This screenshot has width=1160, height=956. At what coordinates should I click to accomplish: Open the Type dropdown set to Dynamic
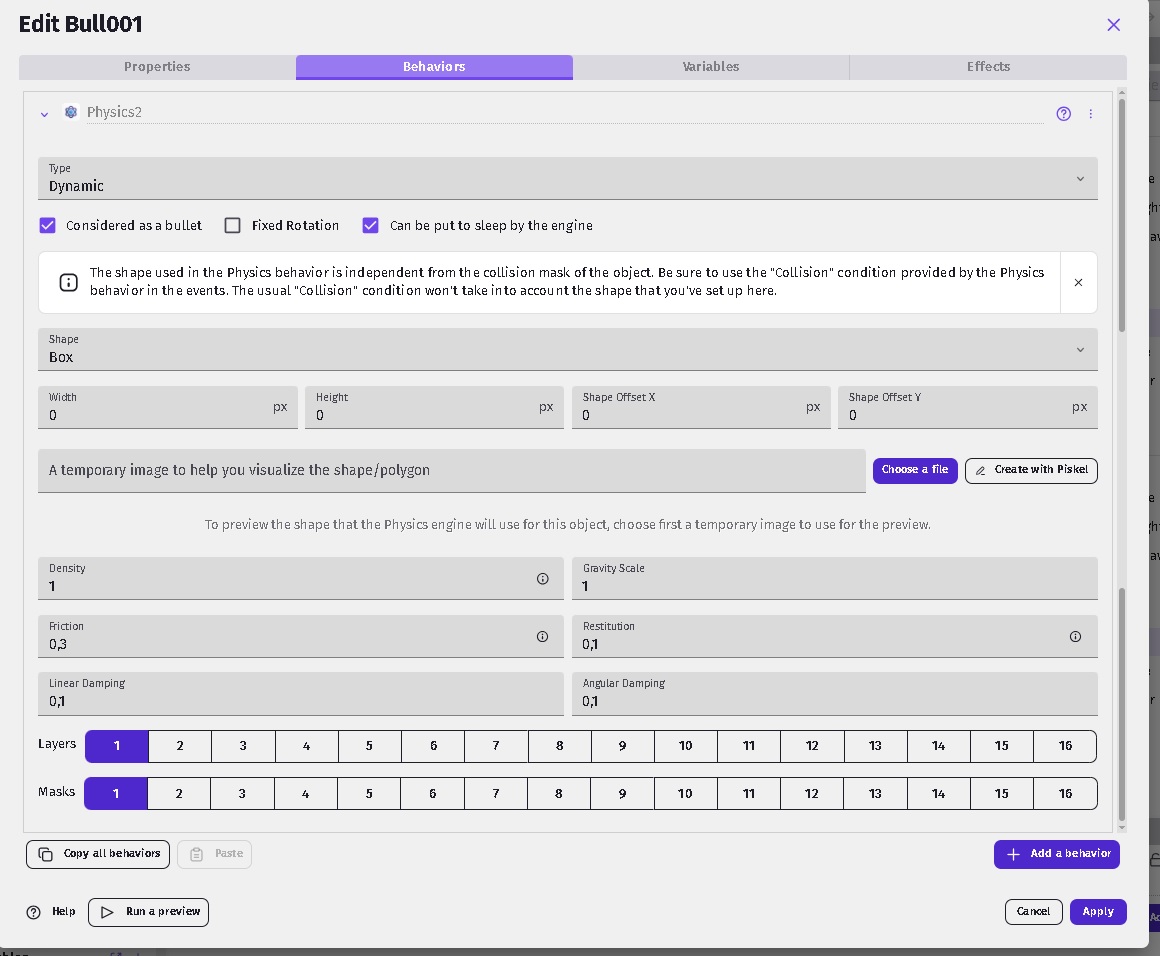point(567,178)
